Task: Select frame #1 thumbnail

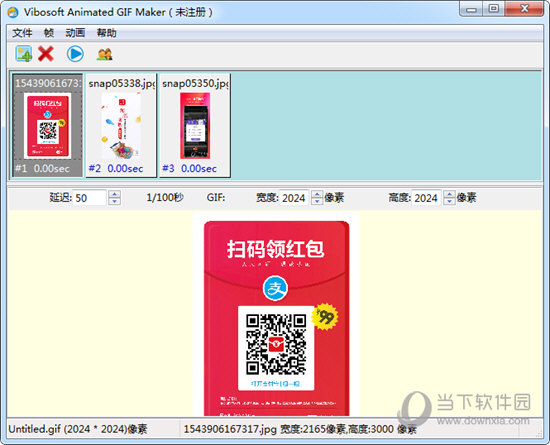Action: click(47, 125)
